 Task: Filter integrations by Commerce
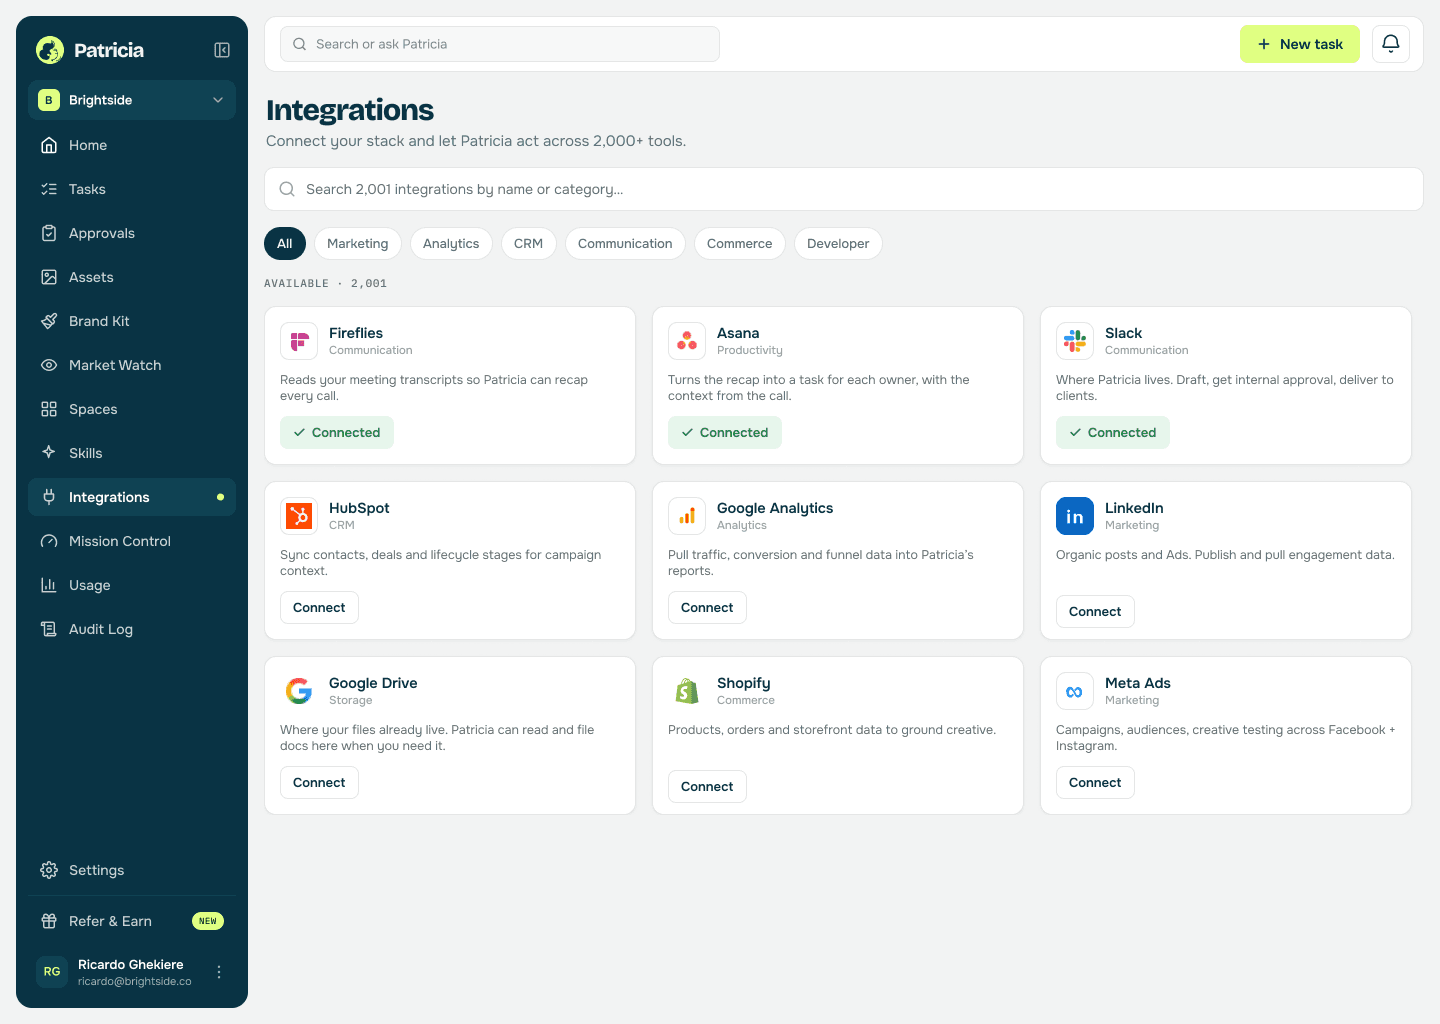pyautogui.click(x=740, y=244)
